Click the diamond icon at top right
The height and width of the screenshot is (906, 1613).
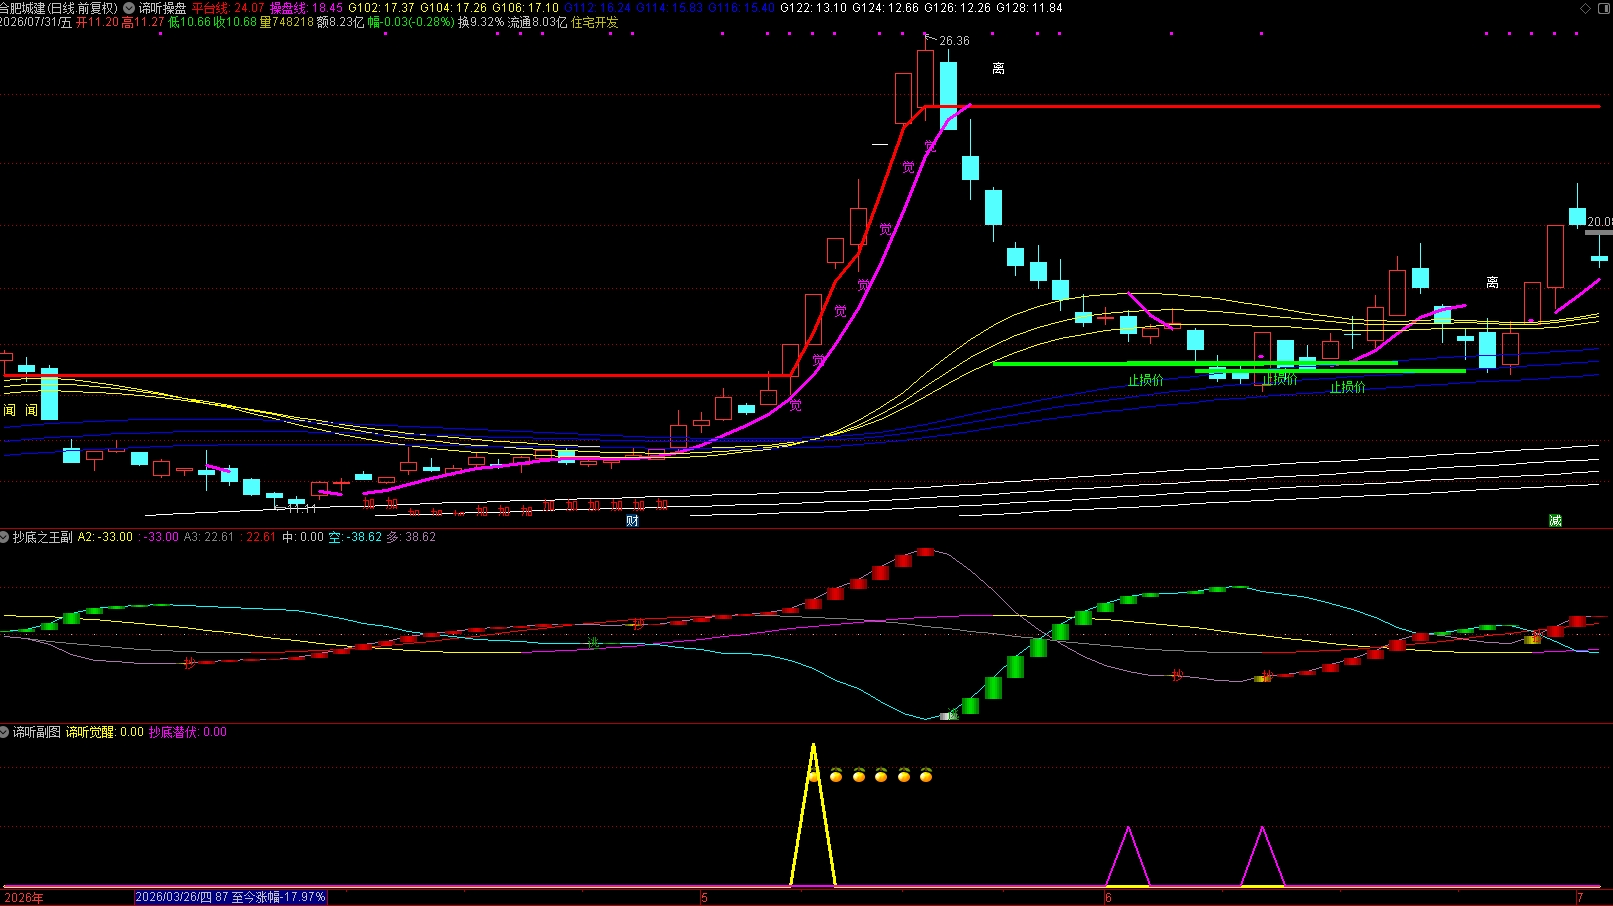[1585, 8]
